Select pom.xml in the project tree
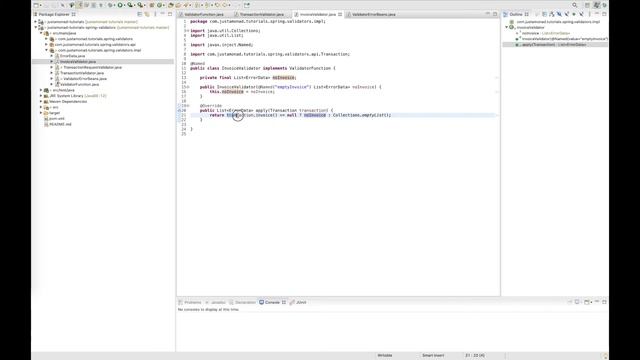 [x=57, y=118]
